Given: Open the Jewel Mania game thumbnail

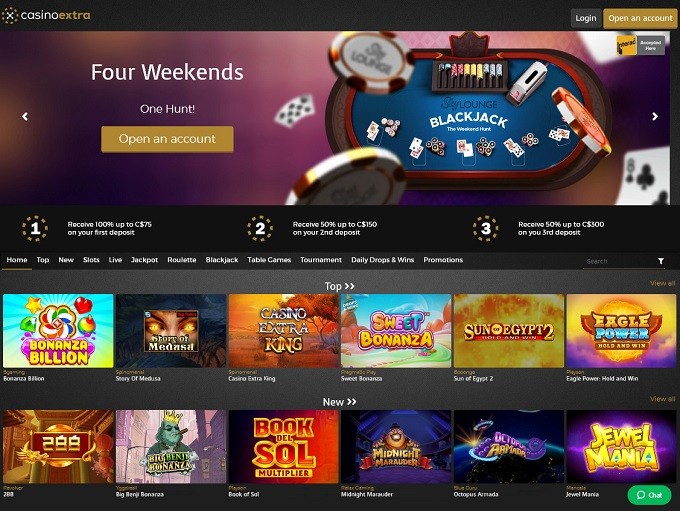Looking at the screenshot, I should pos(621,447).
